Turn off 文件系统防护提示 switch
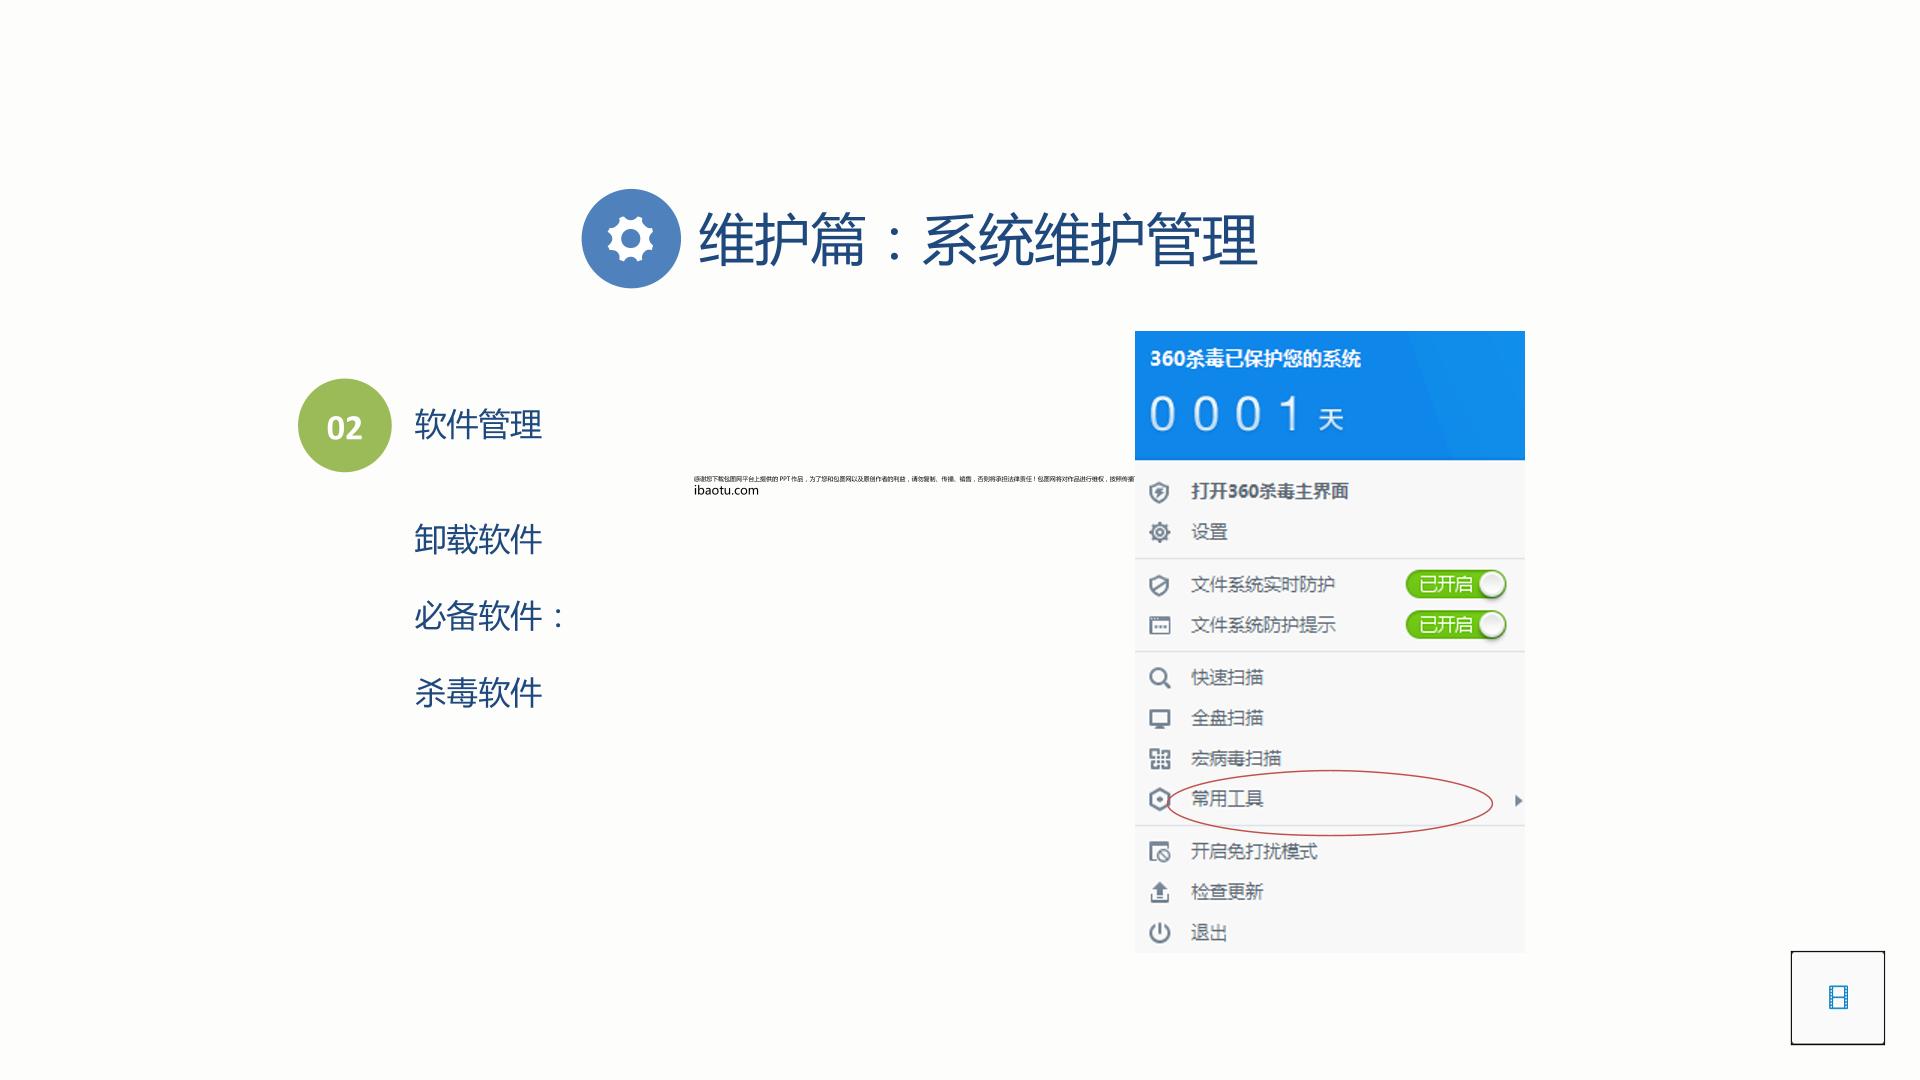The height and width of the screenshot is (1080, 1920). [x=1456, y=625]
